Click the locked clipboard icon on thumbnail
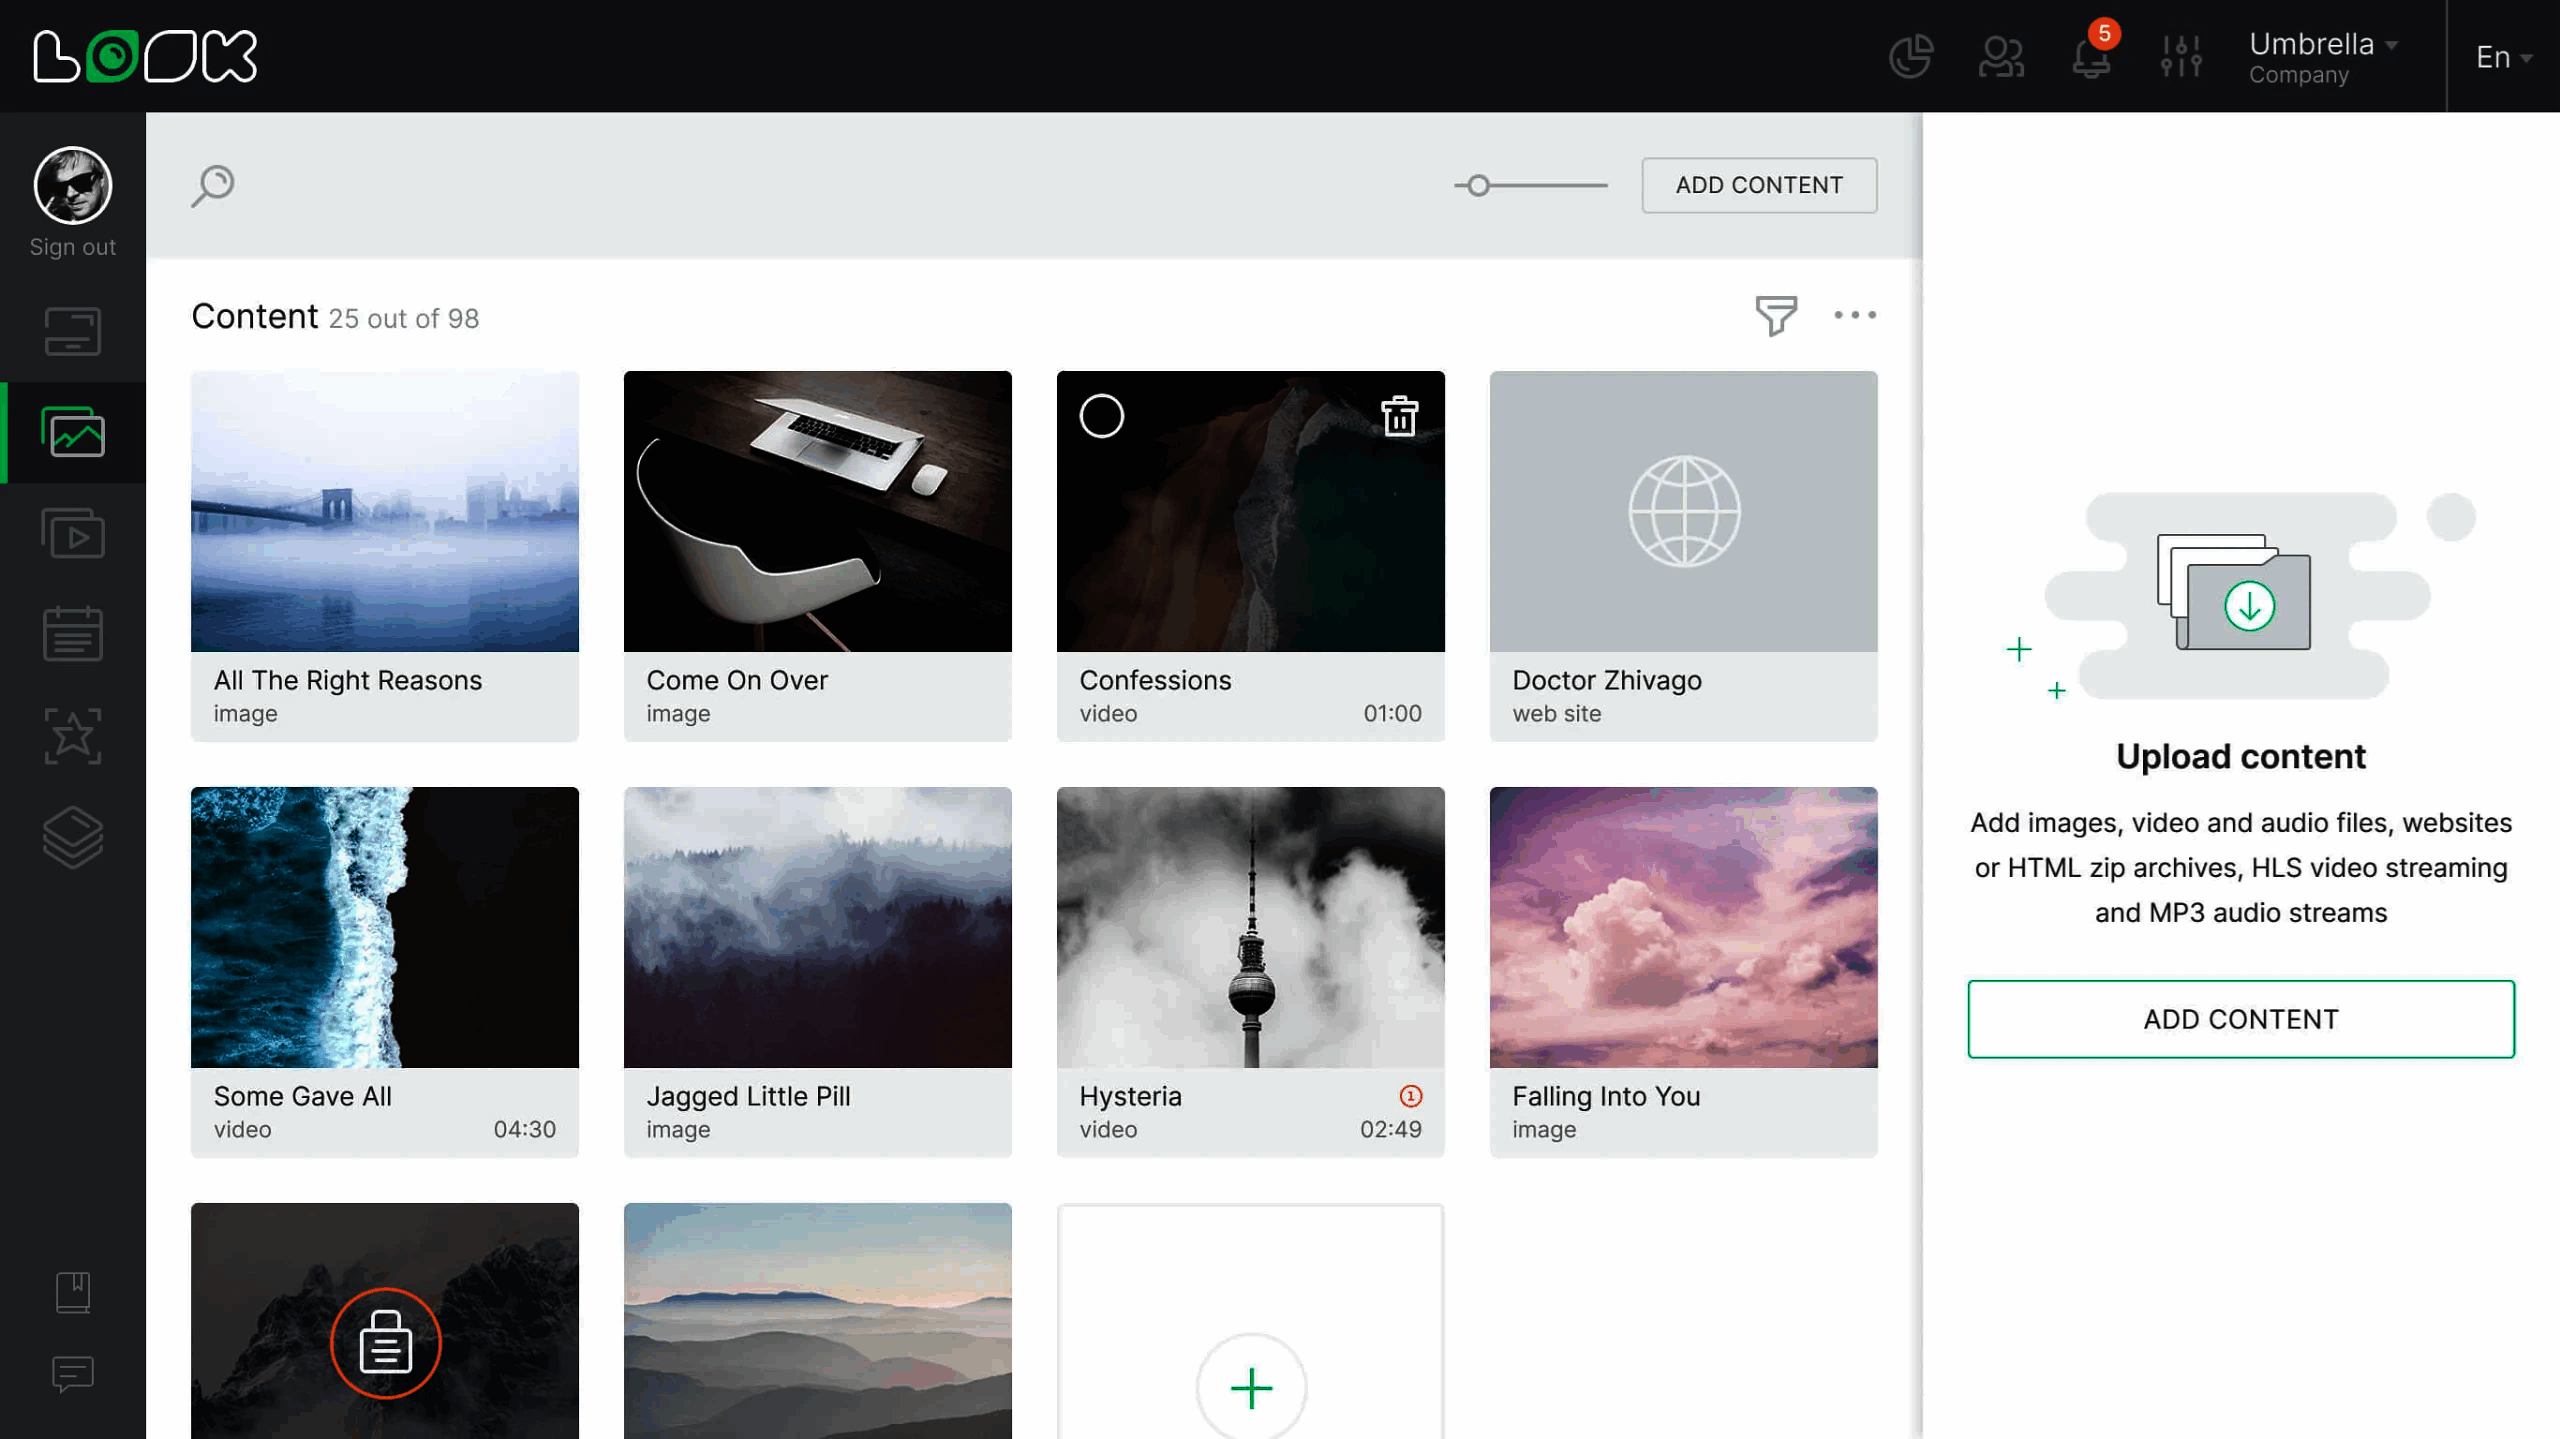2560x1439 pixels. coord(385,1343)
